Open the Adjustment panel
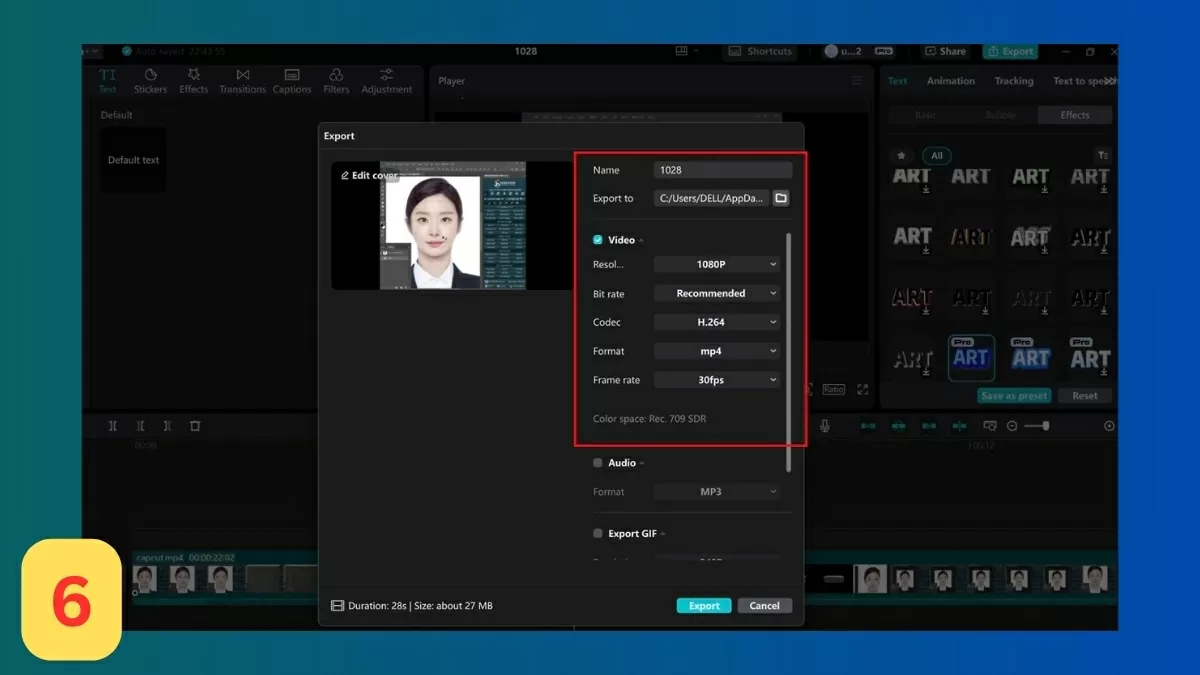The height and width of the screenshot is (675, 1200). [386, 81]
